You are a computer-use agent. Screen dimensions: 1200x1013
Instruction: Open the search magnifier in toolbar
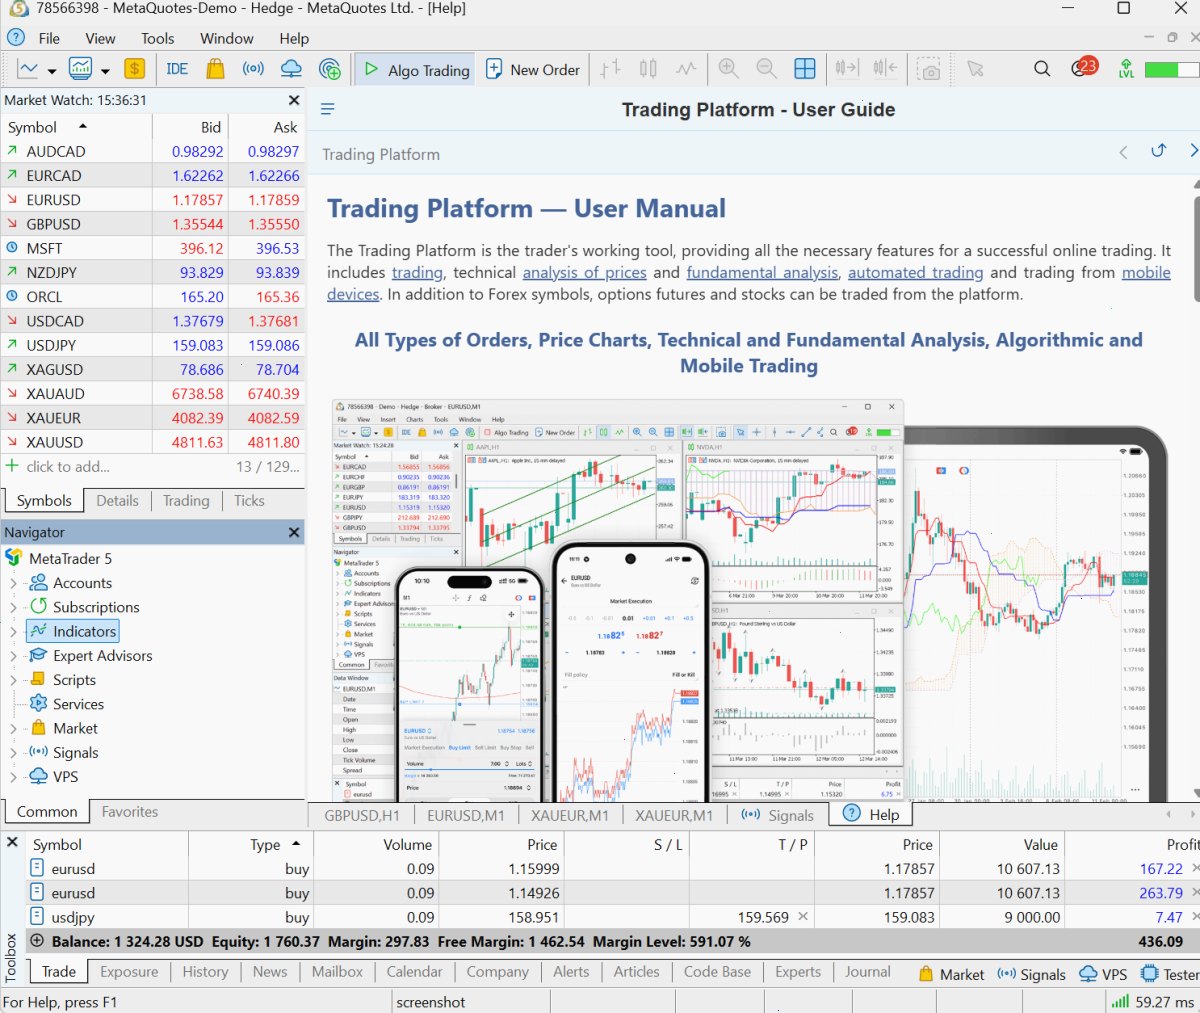click(1042, 69)
